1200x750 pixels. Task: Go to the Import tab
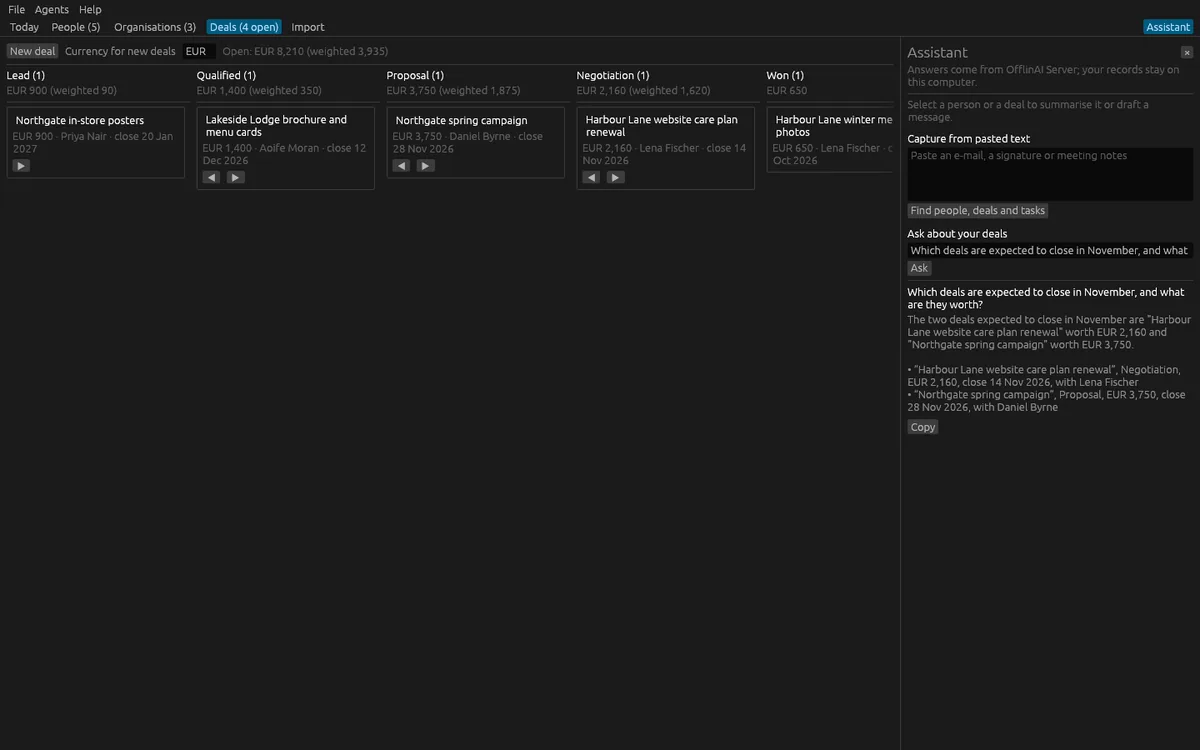[x=308, y=27]
